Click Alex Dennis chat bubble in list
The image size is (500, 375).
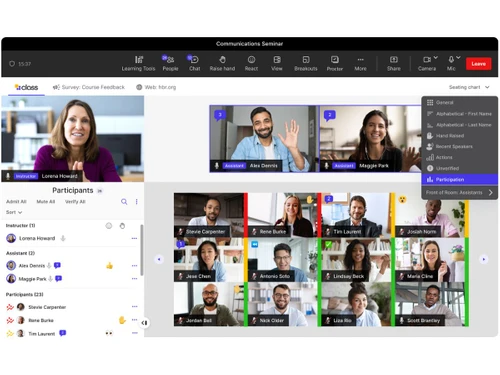click(x=57, y=265)
